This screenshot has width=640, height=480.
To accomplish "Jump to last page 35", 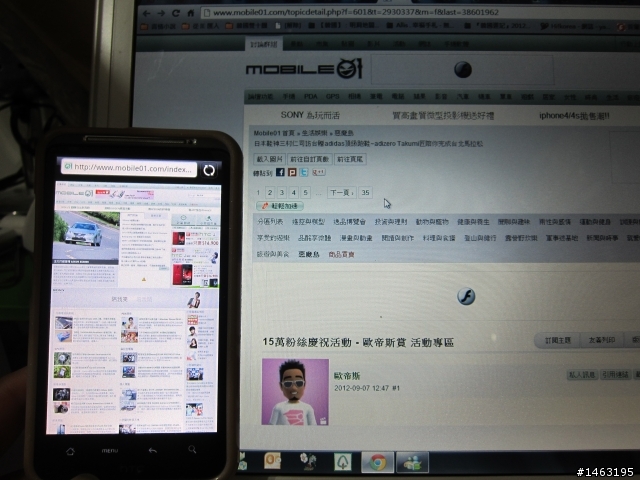I will (365, 192).
